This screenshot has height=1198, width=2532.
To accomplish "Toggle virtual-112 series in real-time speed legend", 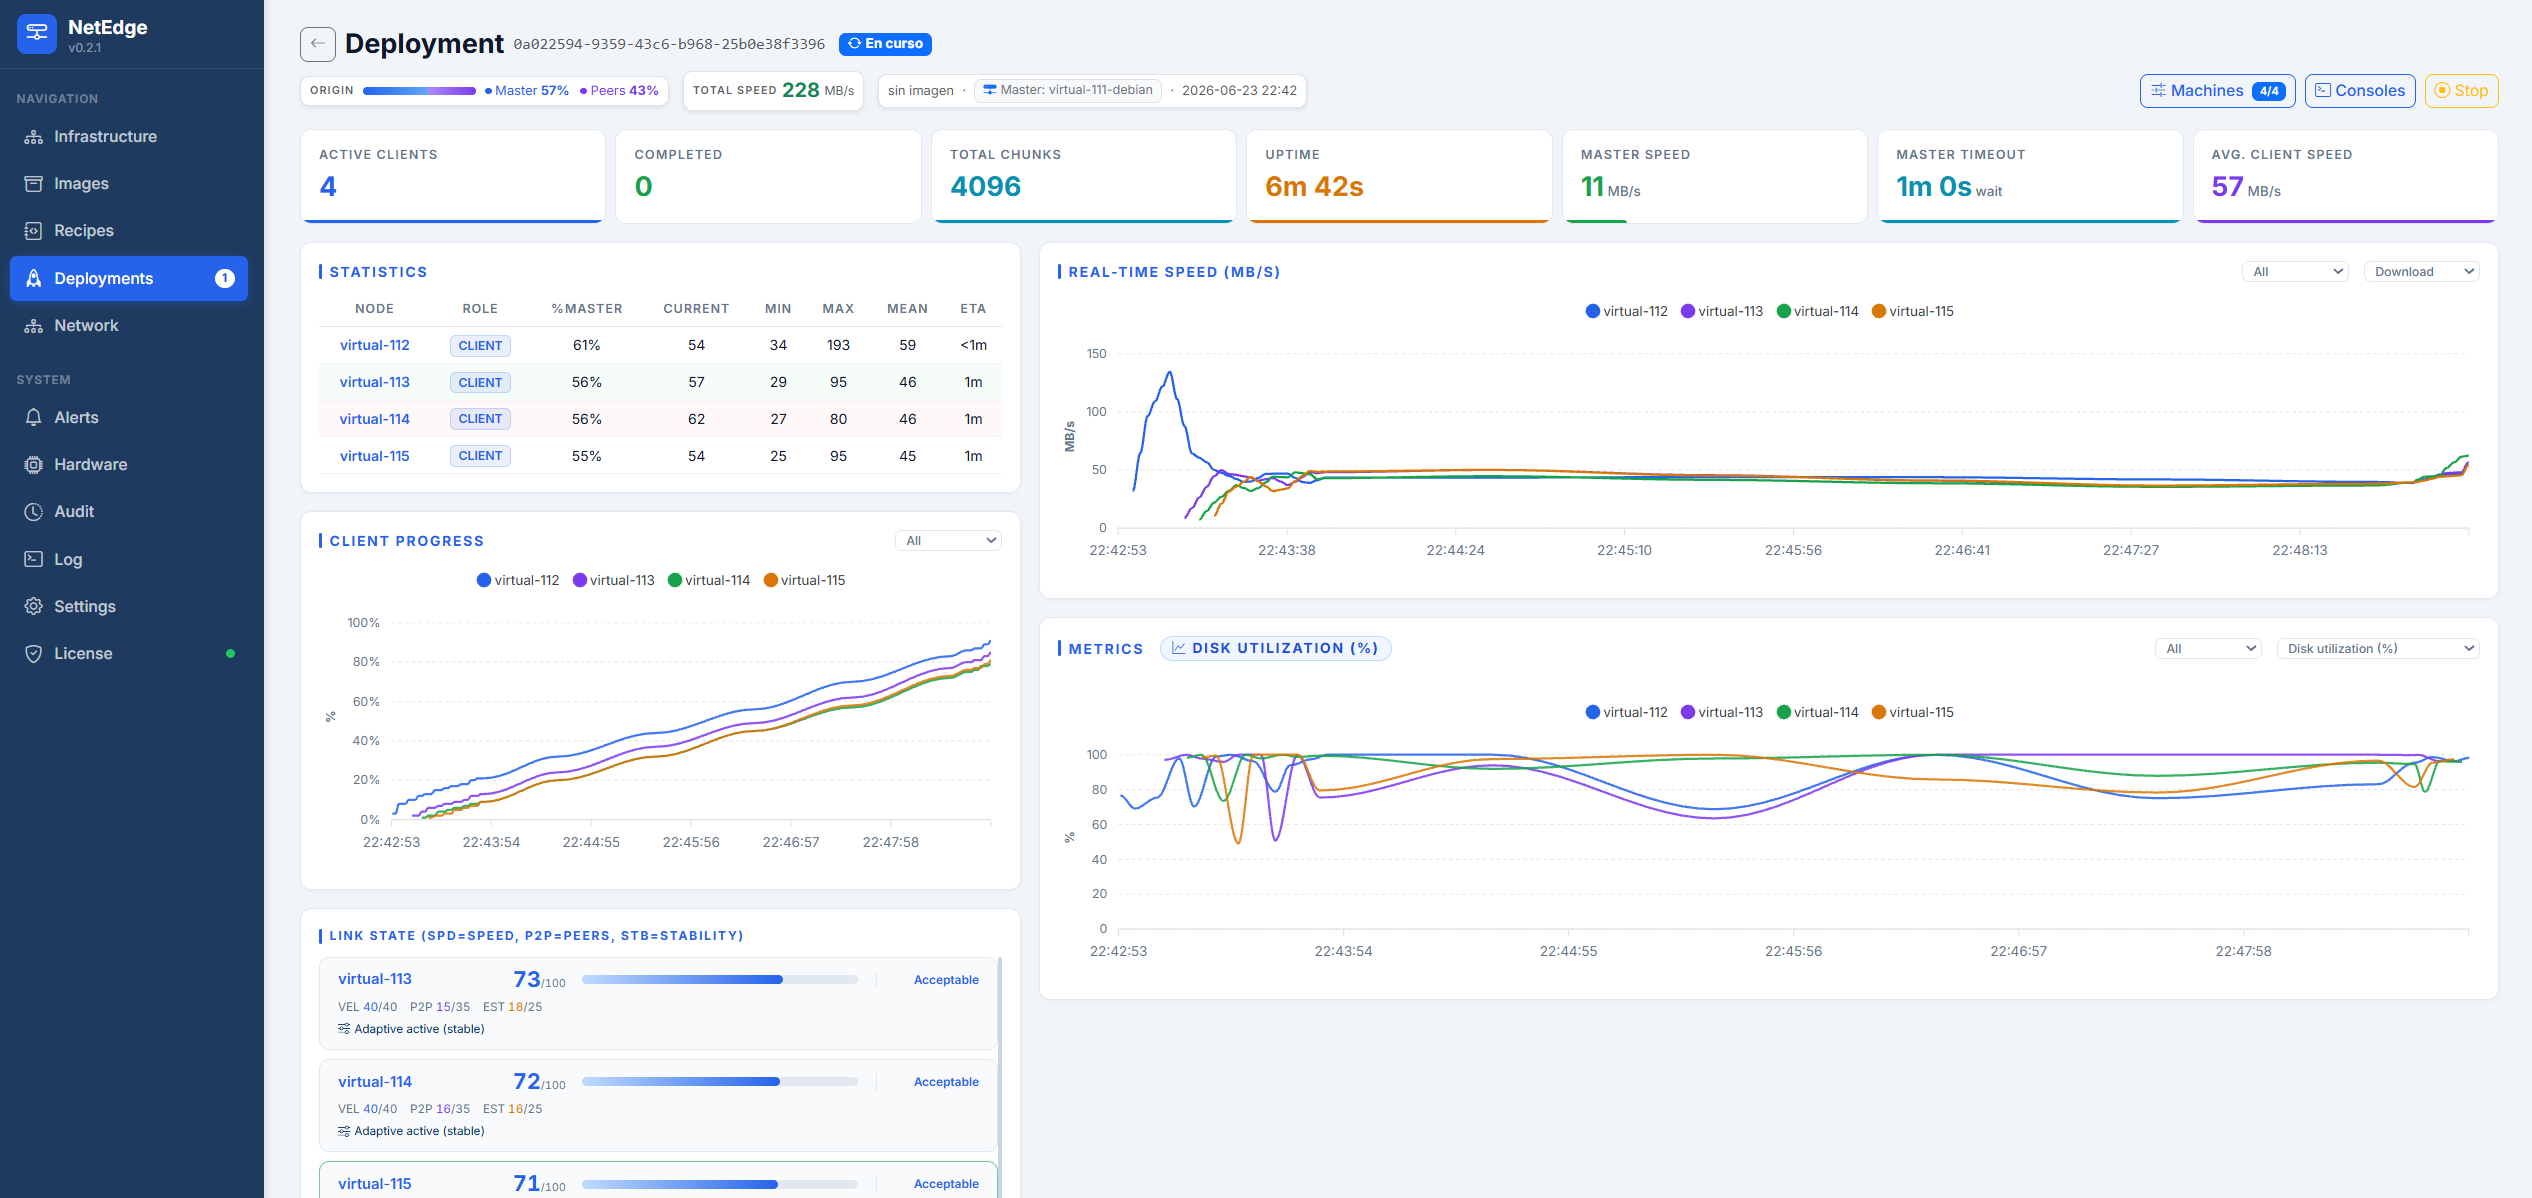I will point(1626,312).
